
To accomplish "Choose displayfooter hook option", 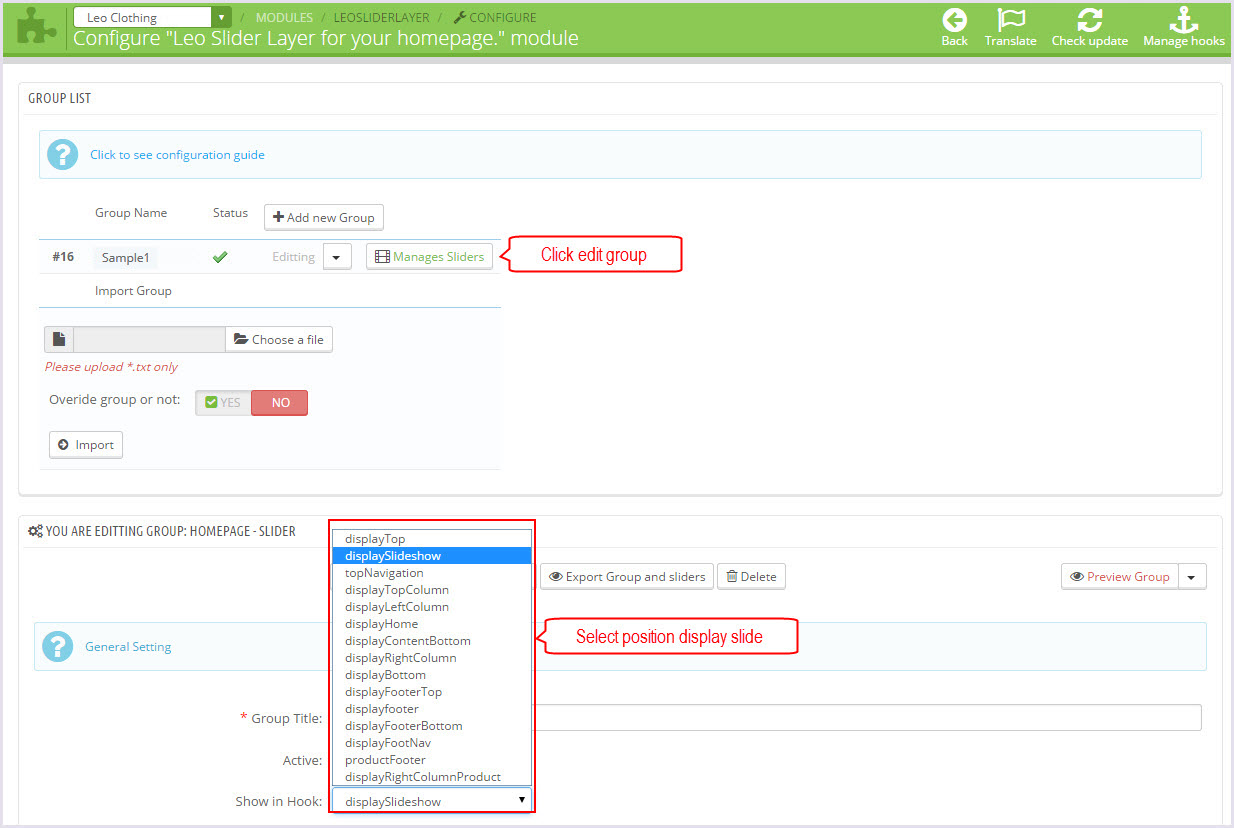I will tap(432, 709).
